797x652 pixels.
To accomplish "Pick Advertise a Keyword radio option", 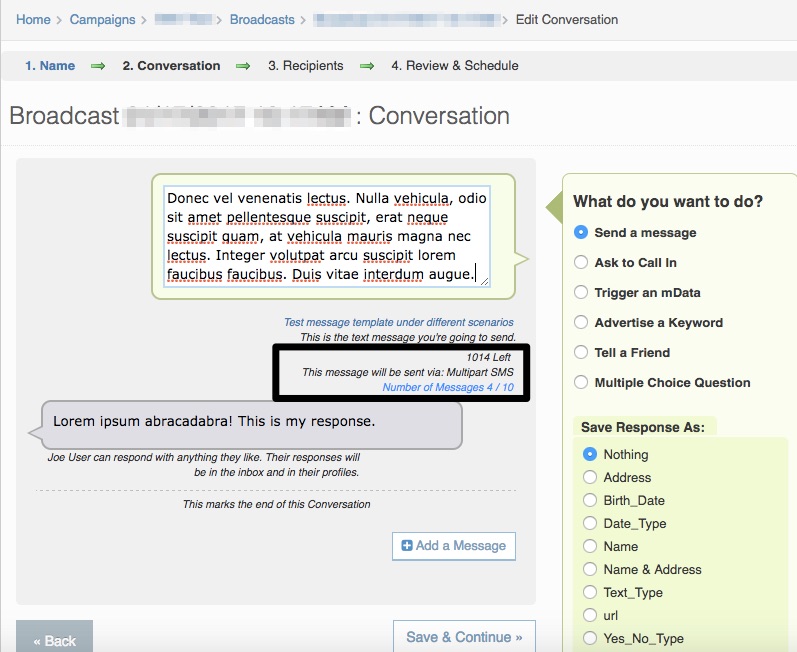I will pyautogui.click(x=581, y=322).
